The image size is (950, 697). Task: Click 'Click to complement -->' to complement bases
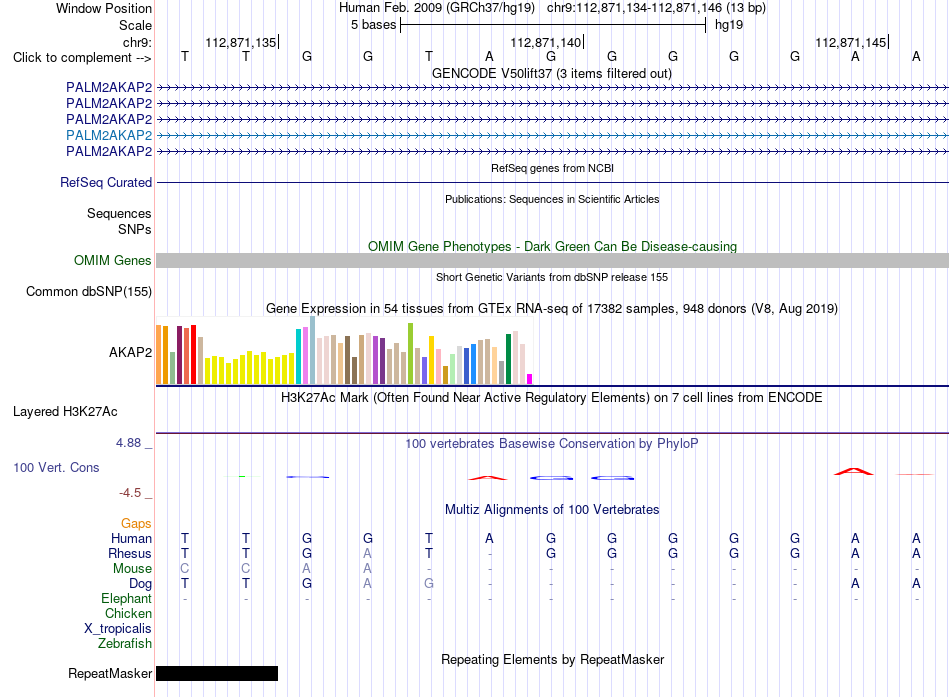[x=82, y=58]
